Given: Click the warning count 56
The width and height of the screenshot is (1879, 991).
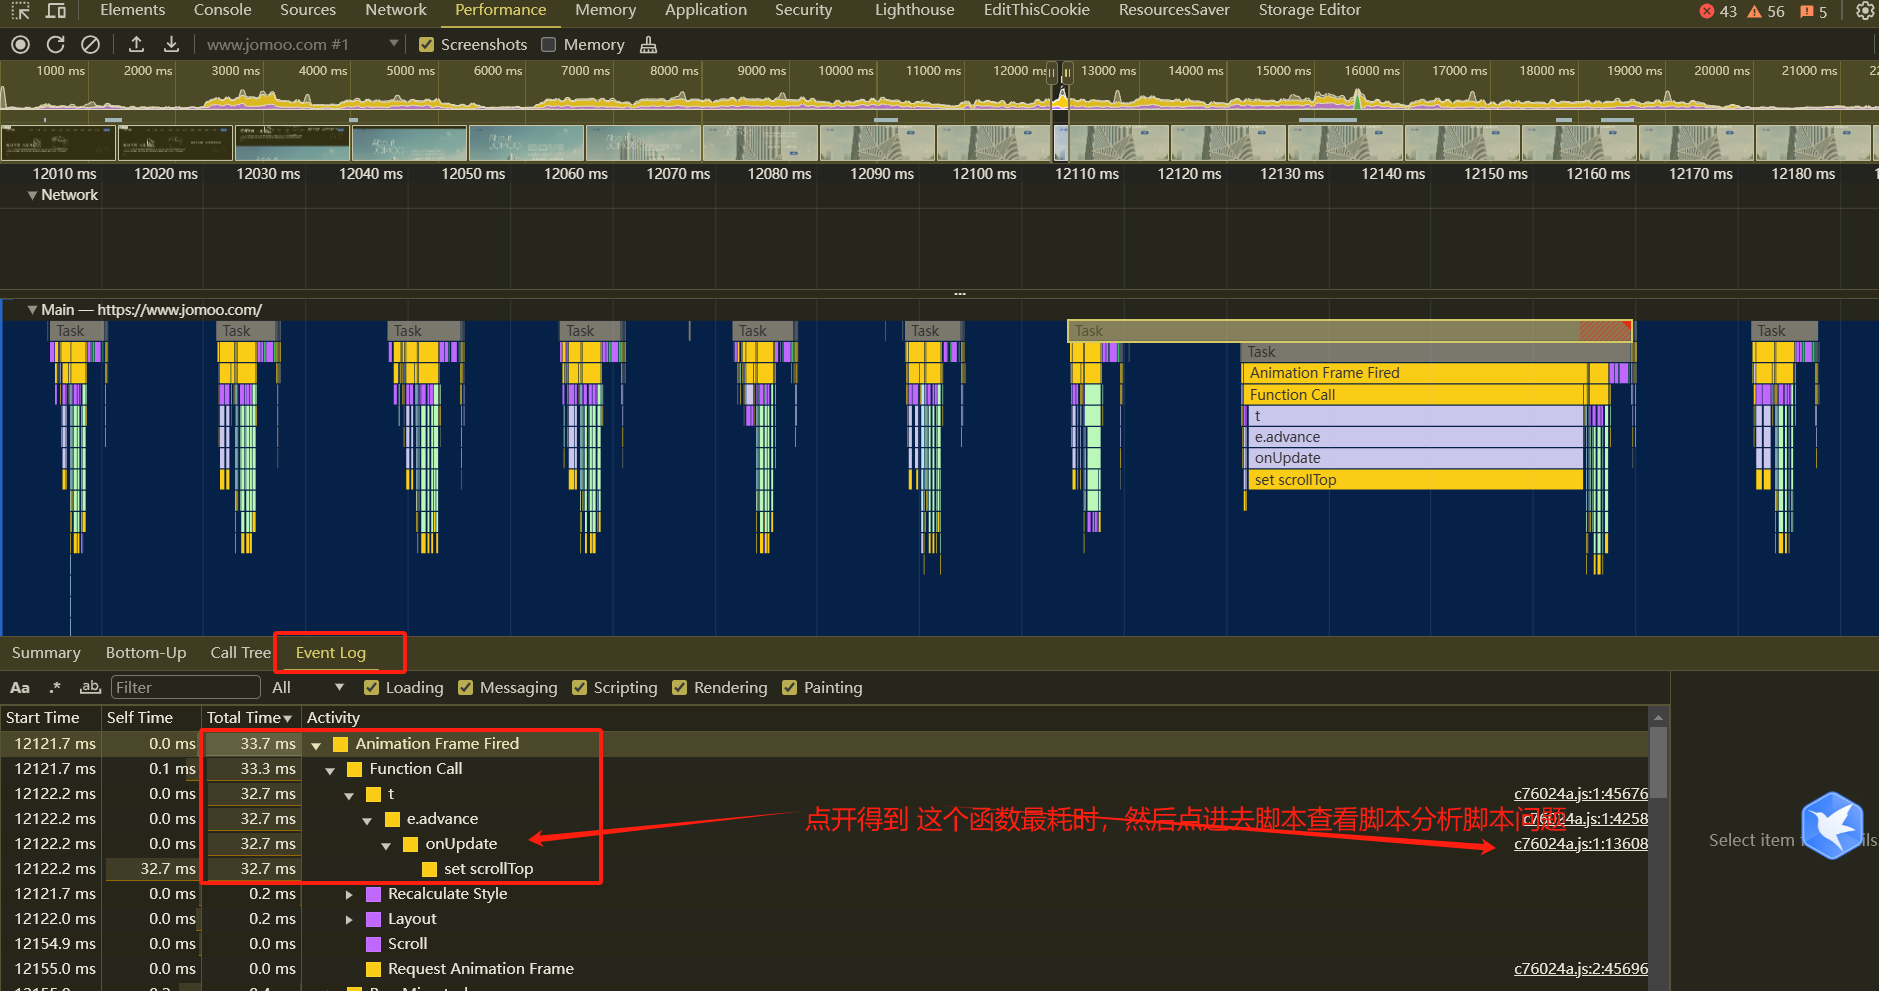Looking at the screenshot, I should point(1766,11).
